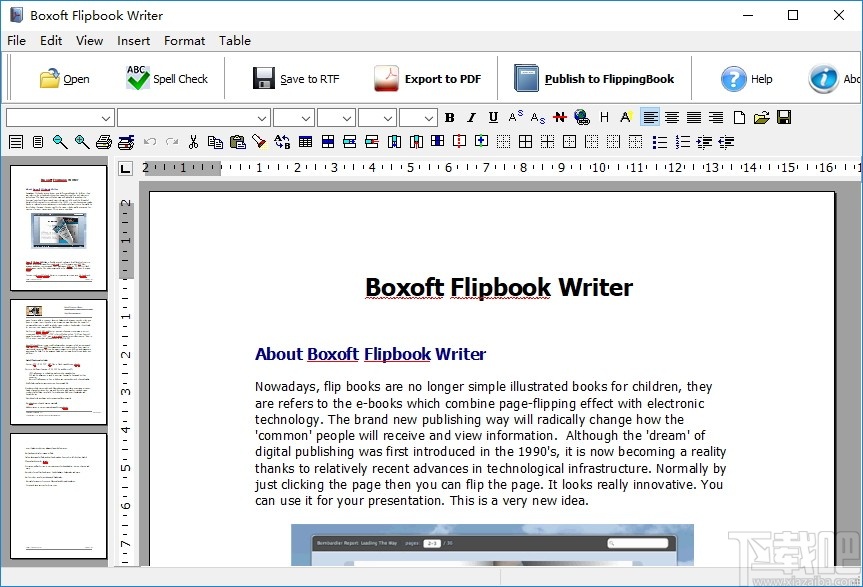Toggle bulleted list formatting

[x=661, y=141]
